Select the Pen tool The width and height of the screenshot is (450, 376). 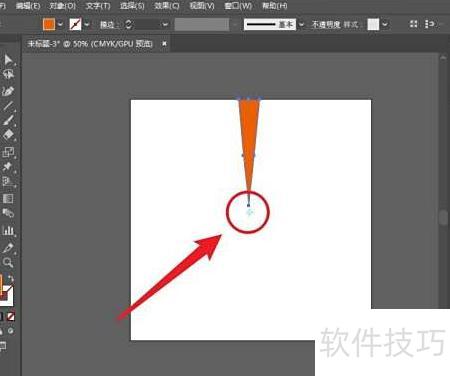coord(8,91)
